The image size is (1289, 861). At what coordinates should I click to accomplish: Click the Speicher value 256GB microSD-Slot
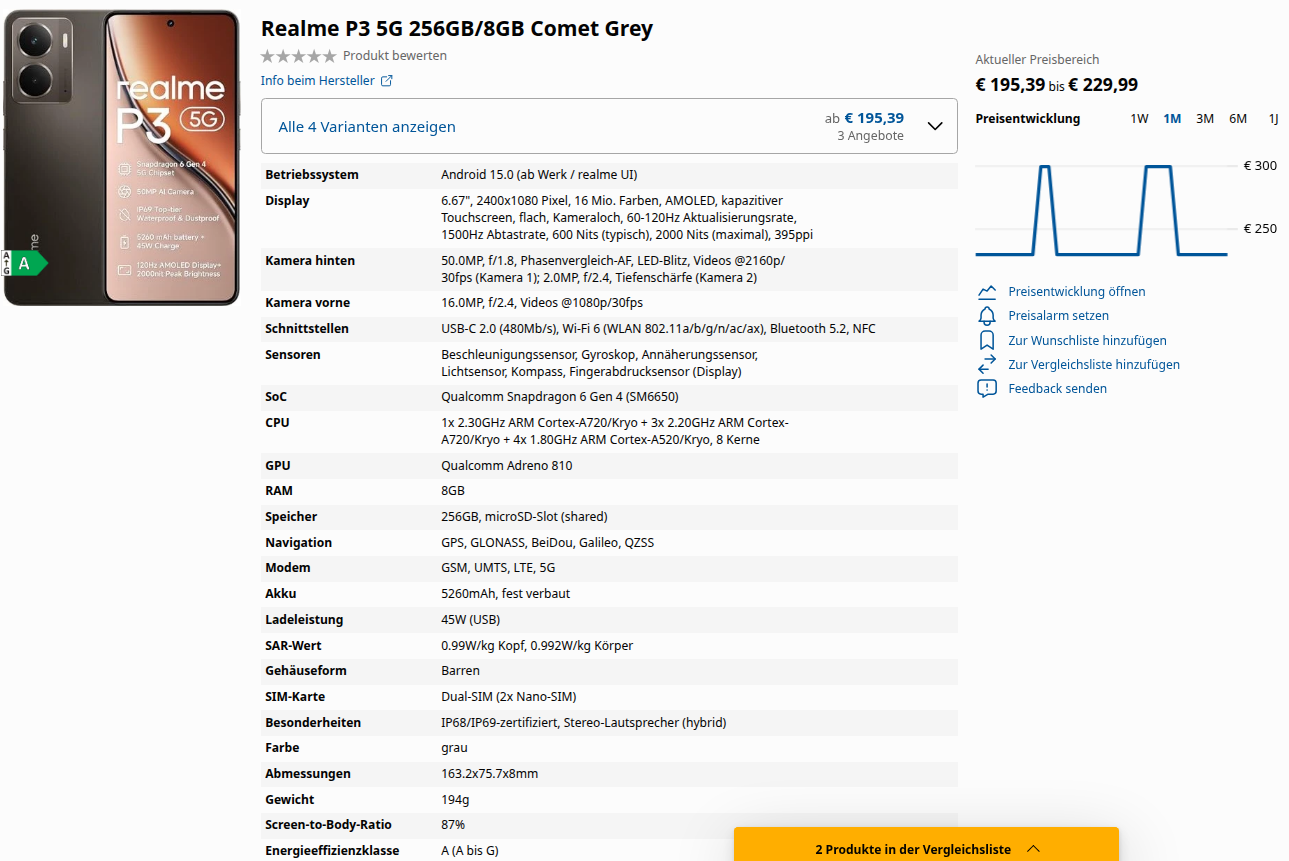coord(524,517)
